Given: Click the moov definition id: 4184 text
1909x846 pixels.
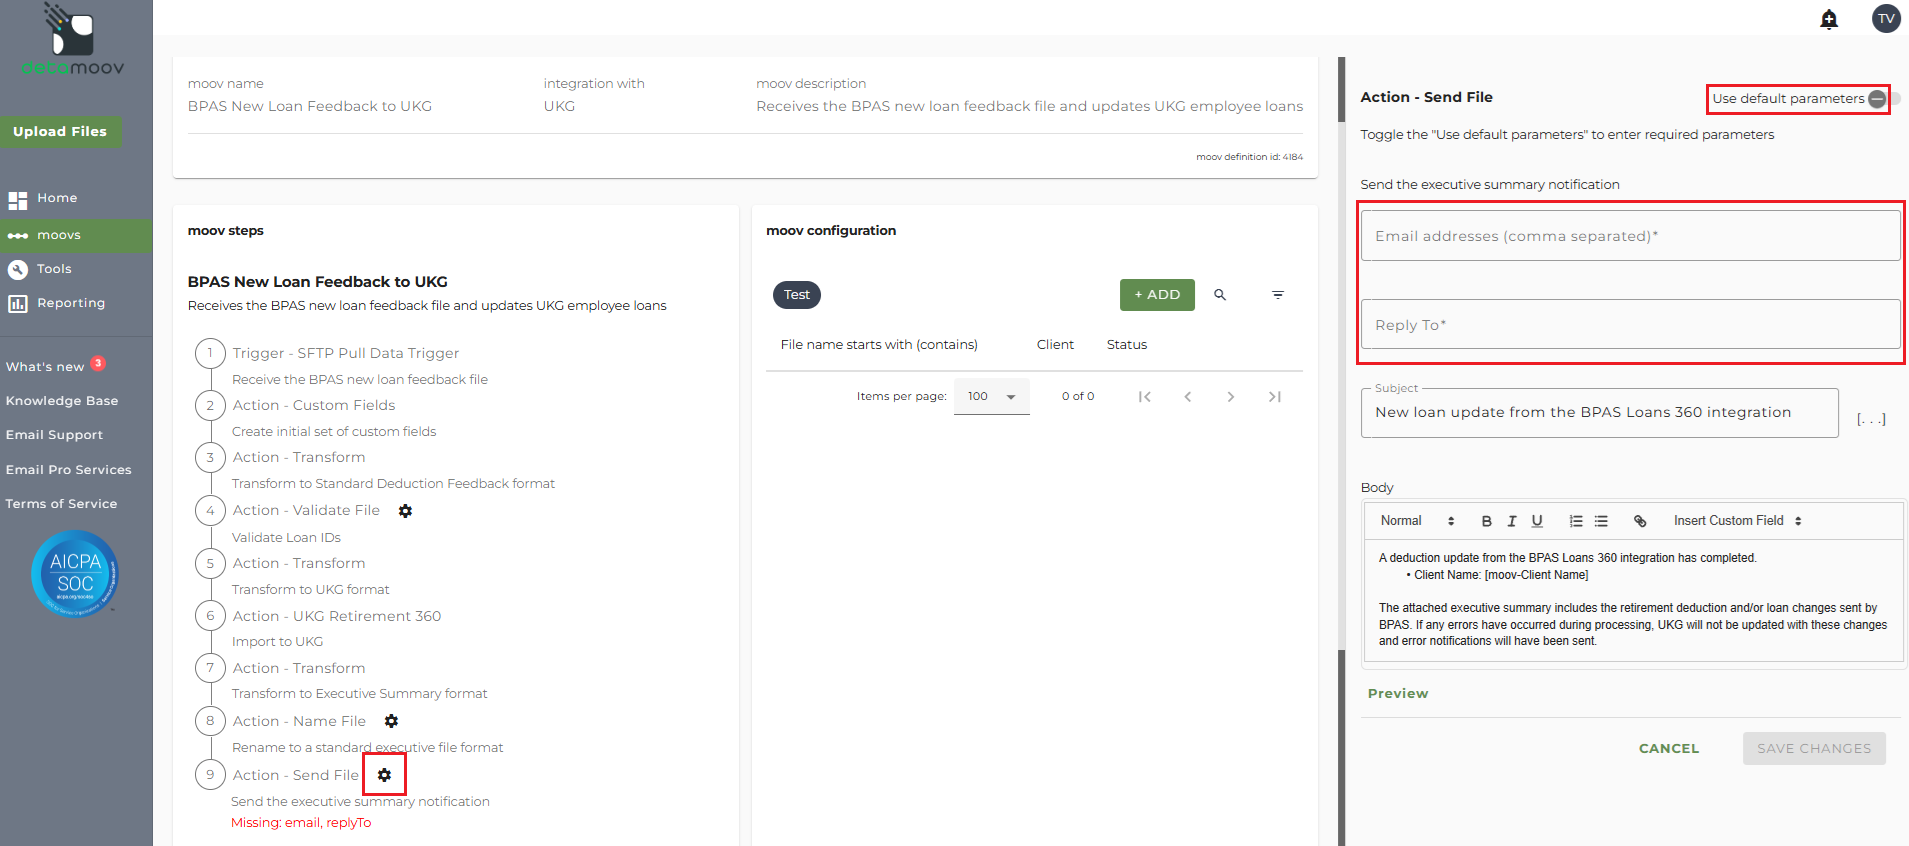Looking at the screenshot, I should click(x=1249, y=157).
